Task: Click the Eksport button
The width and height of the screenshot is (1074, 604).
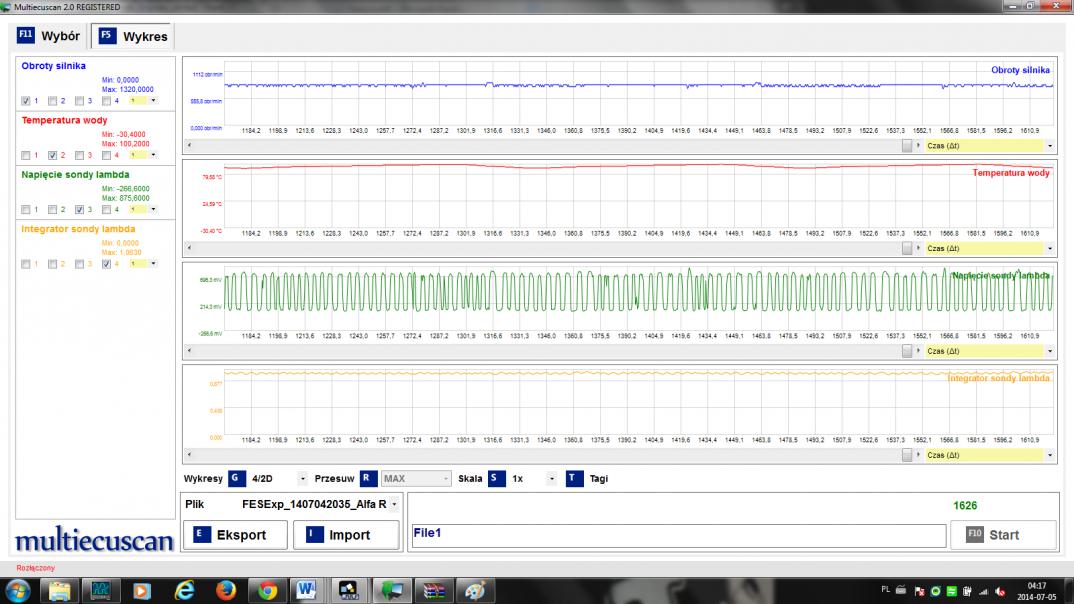Action: (x=234, y=535)
